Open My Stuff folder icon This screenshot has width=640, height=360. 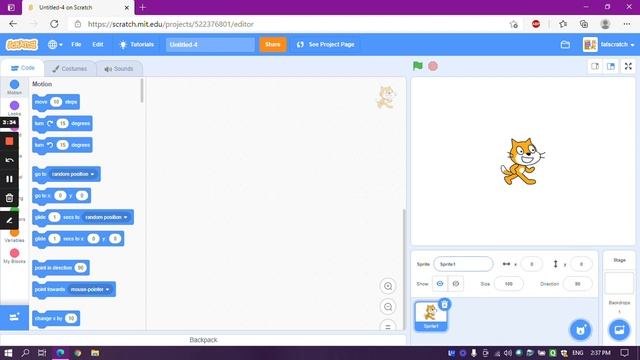(x=565, y=44)
